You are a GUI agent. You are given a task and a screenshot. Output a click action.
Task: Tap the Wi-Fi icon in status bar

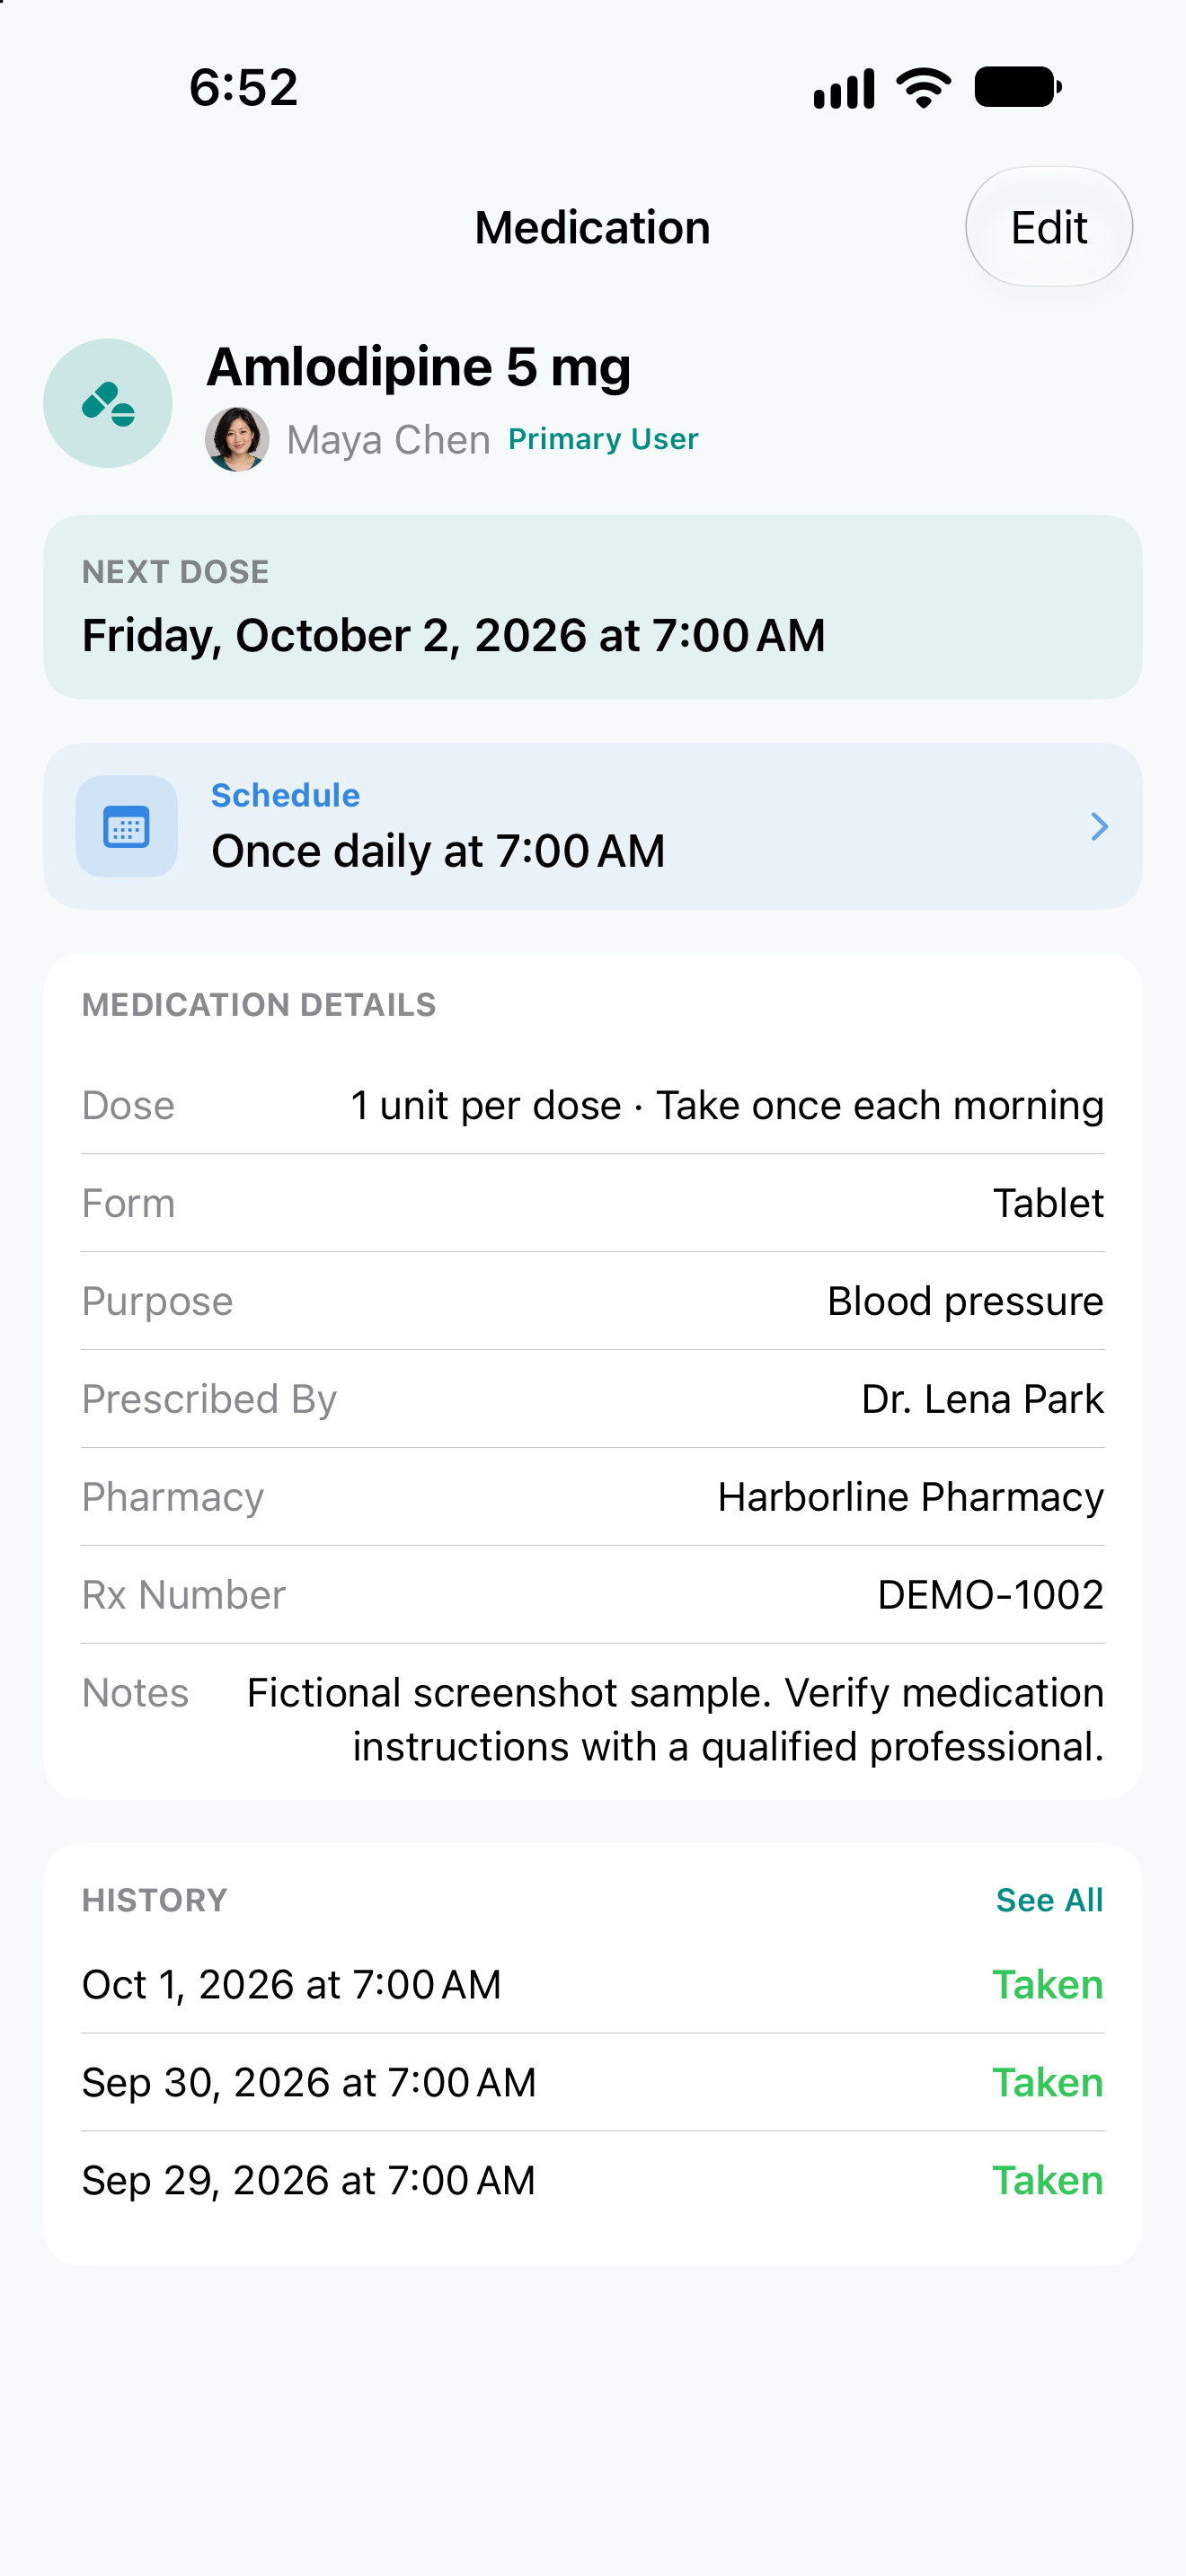point(924,87)
